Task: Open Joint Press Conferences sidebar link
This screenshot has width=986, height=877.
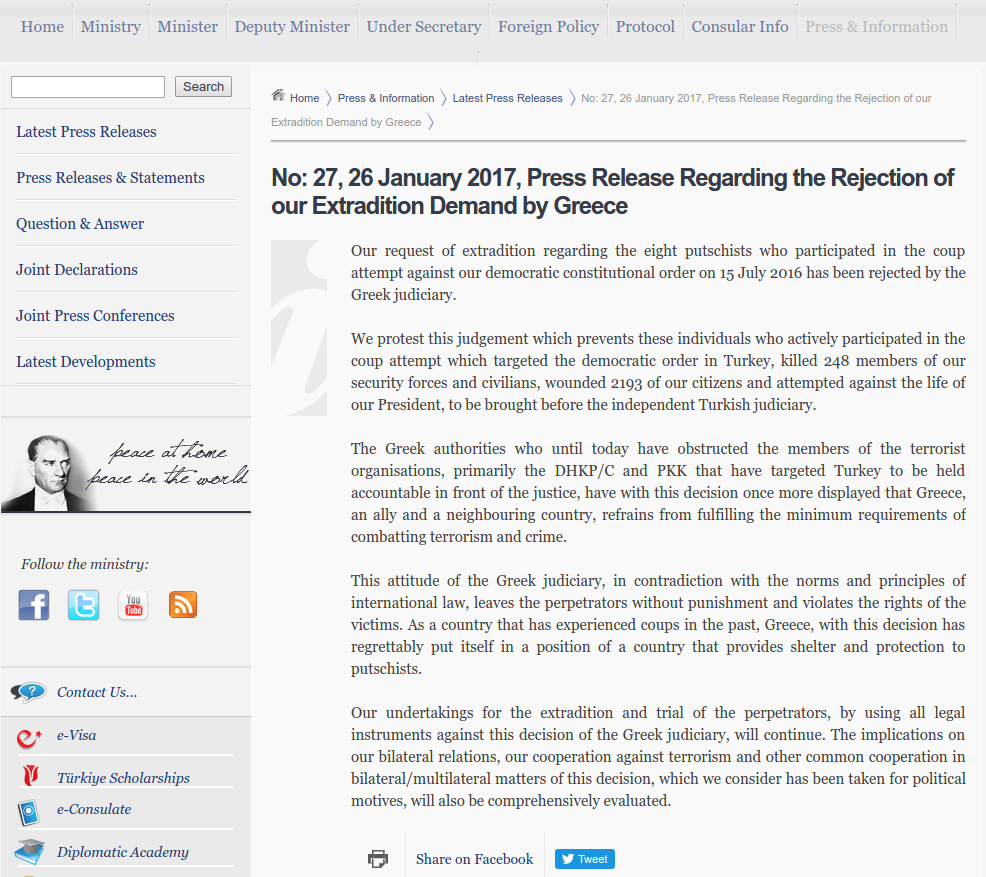Action: (x=95, y=316)
